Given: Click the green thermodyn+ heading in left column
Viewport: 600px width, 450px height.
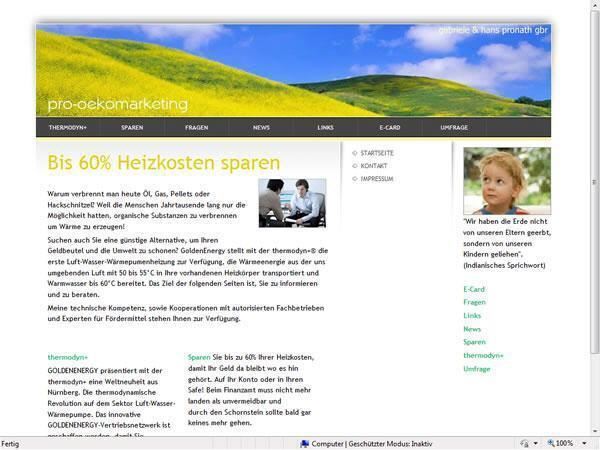Looking at the screenshot, I should tap(68, 357).
